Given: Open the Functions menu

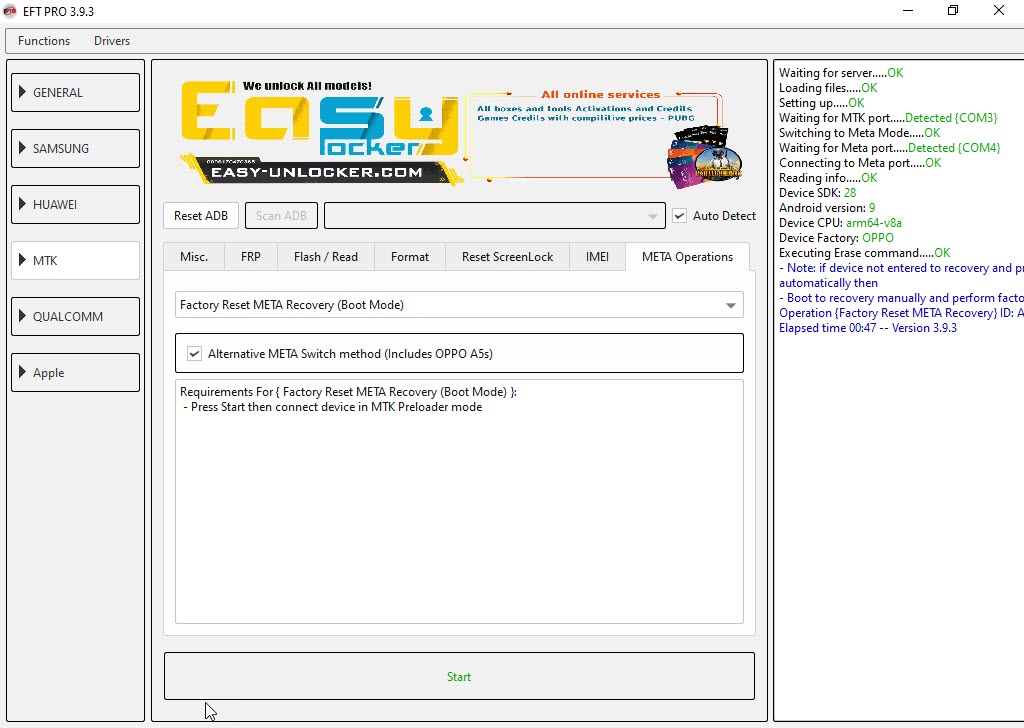Looking at the screenshot, I should 44,40.
